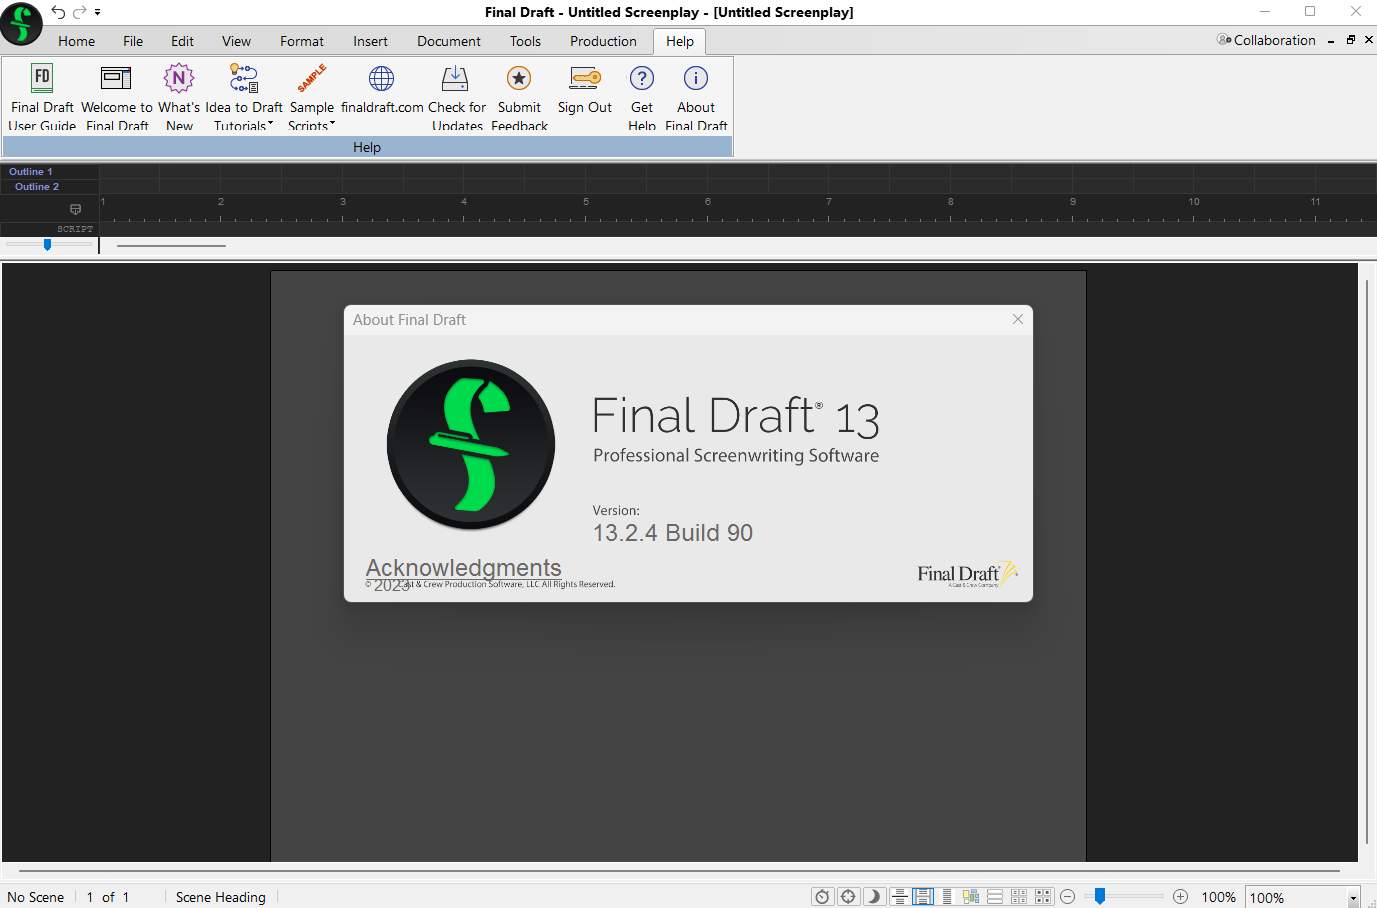Click the outline editor icon above SCRIPT
Viewport: 1377px width, 908px height.
point(75,209)
